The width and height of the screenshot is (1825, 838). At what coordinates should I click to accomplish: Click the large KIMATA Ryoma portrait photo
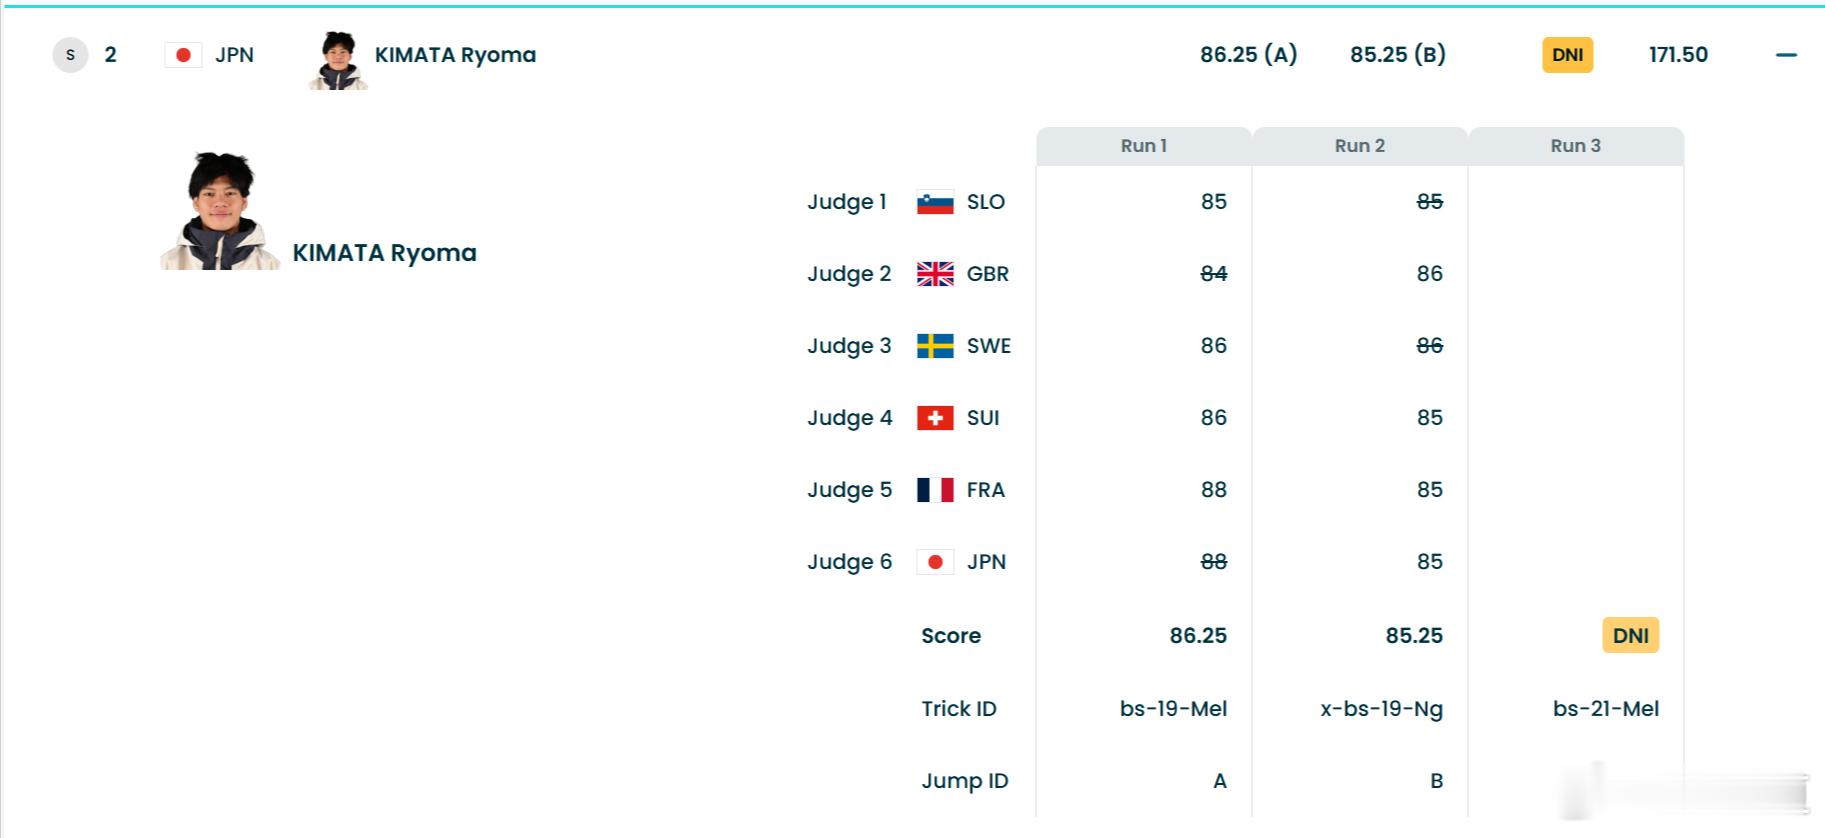pos(220,212)
